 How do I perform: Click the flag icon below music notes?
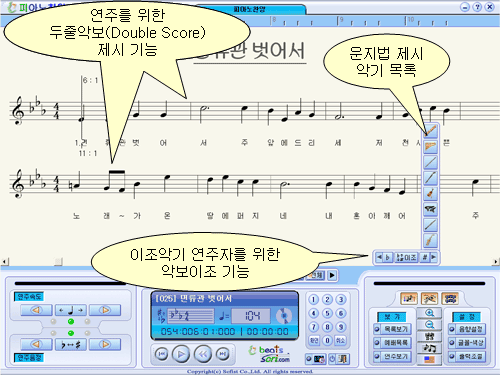point(430,359)
